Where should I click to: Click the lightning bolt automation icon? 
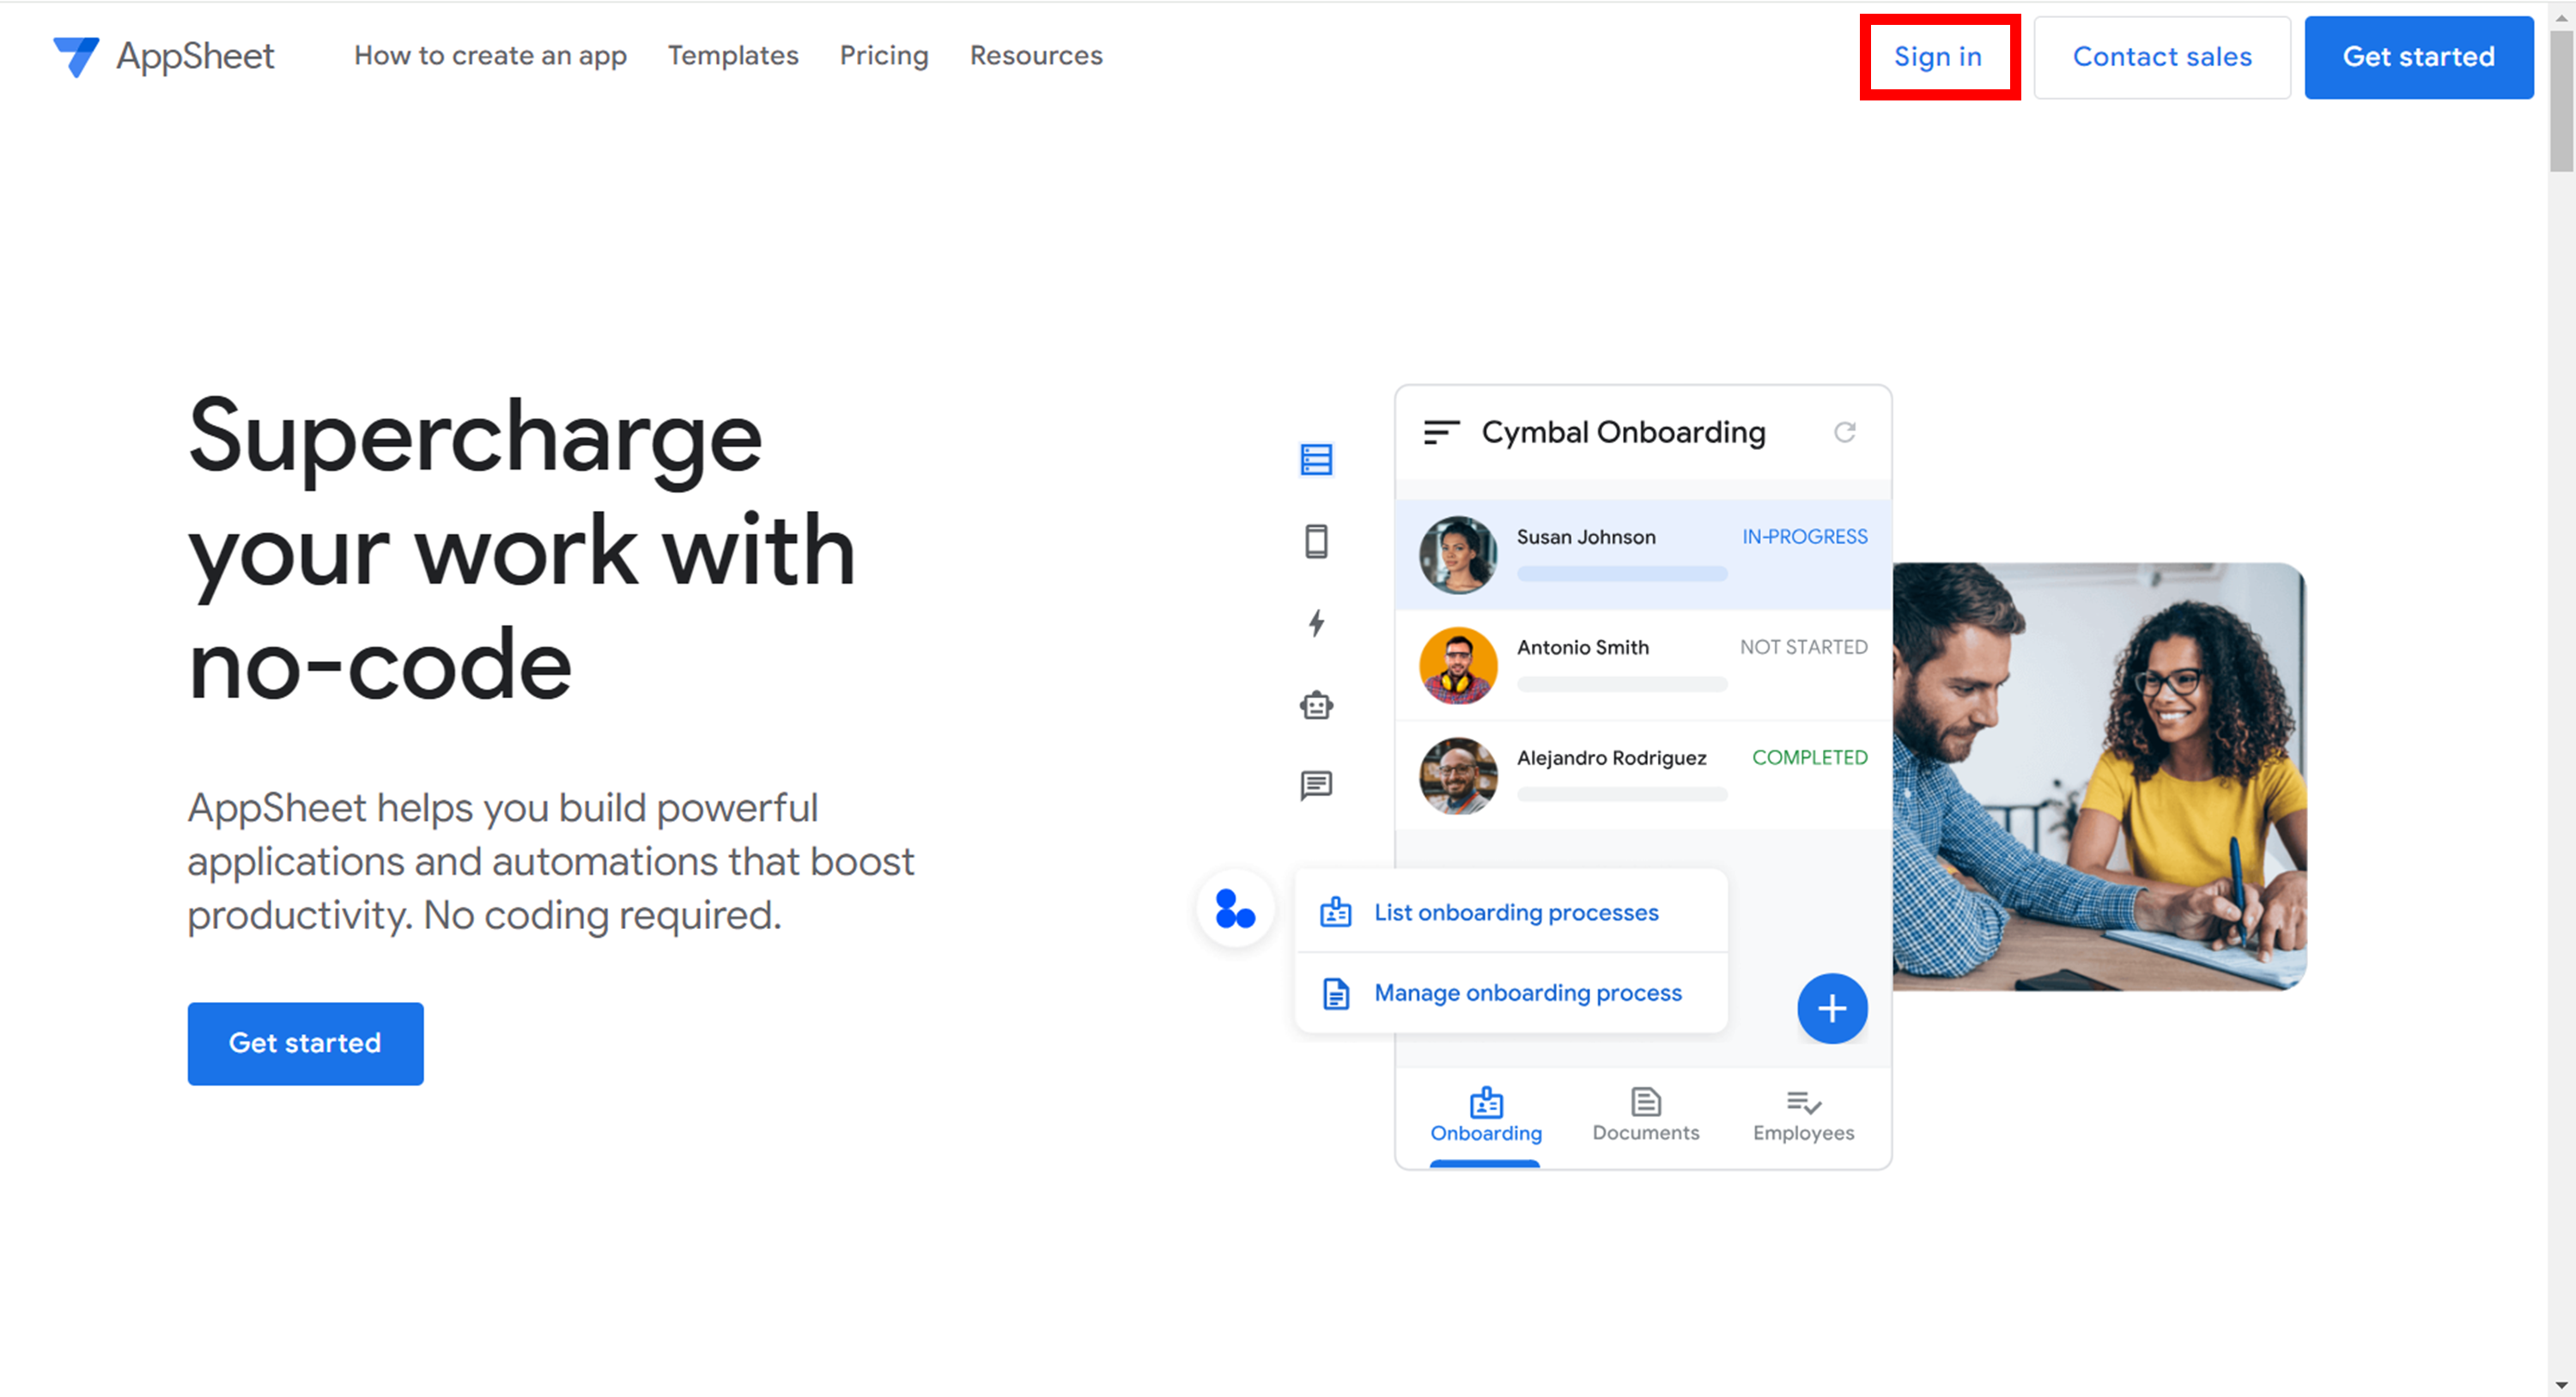pos(1316,623)
